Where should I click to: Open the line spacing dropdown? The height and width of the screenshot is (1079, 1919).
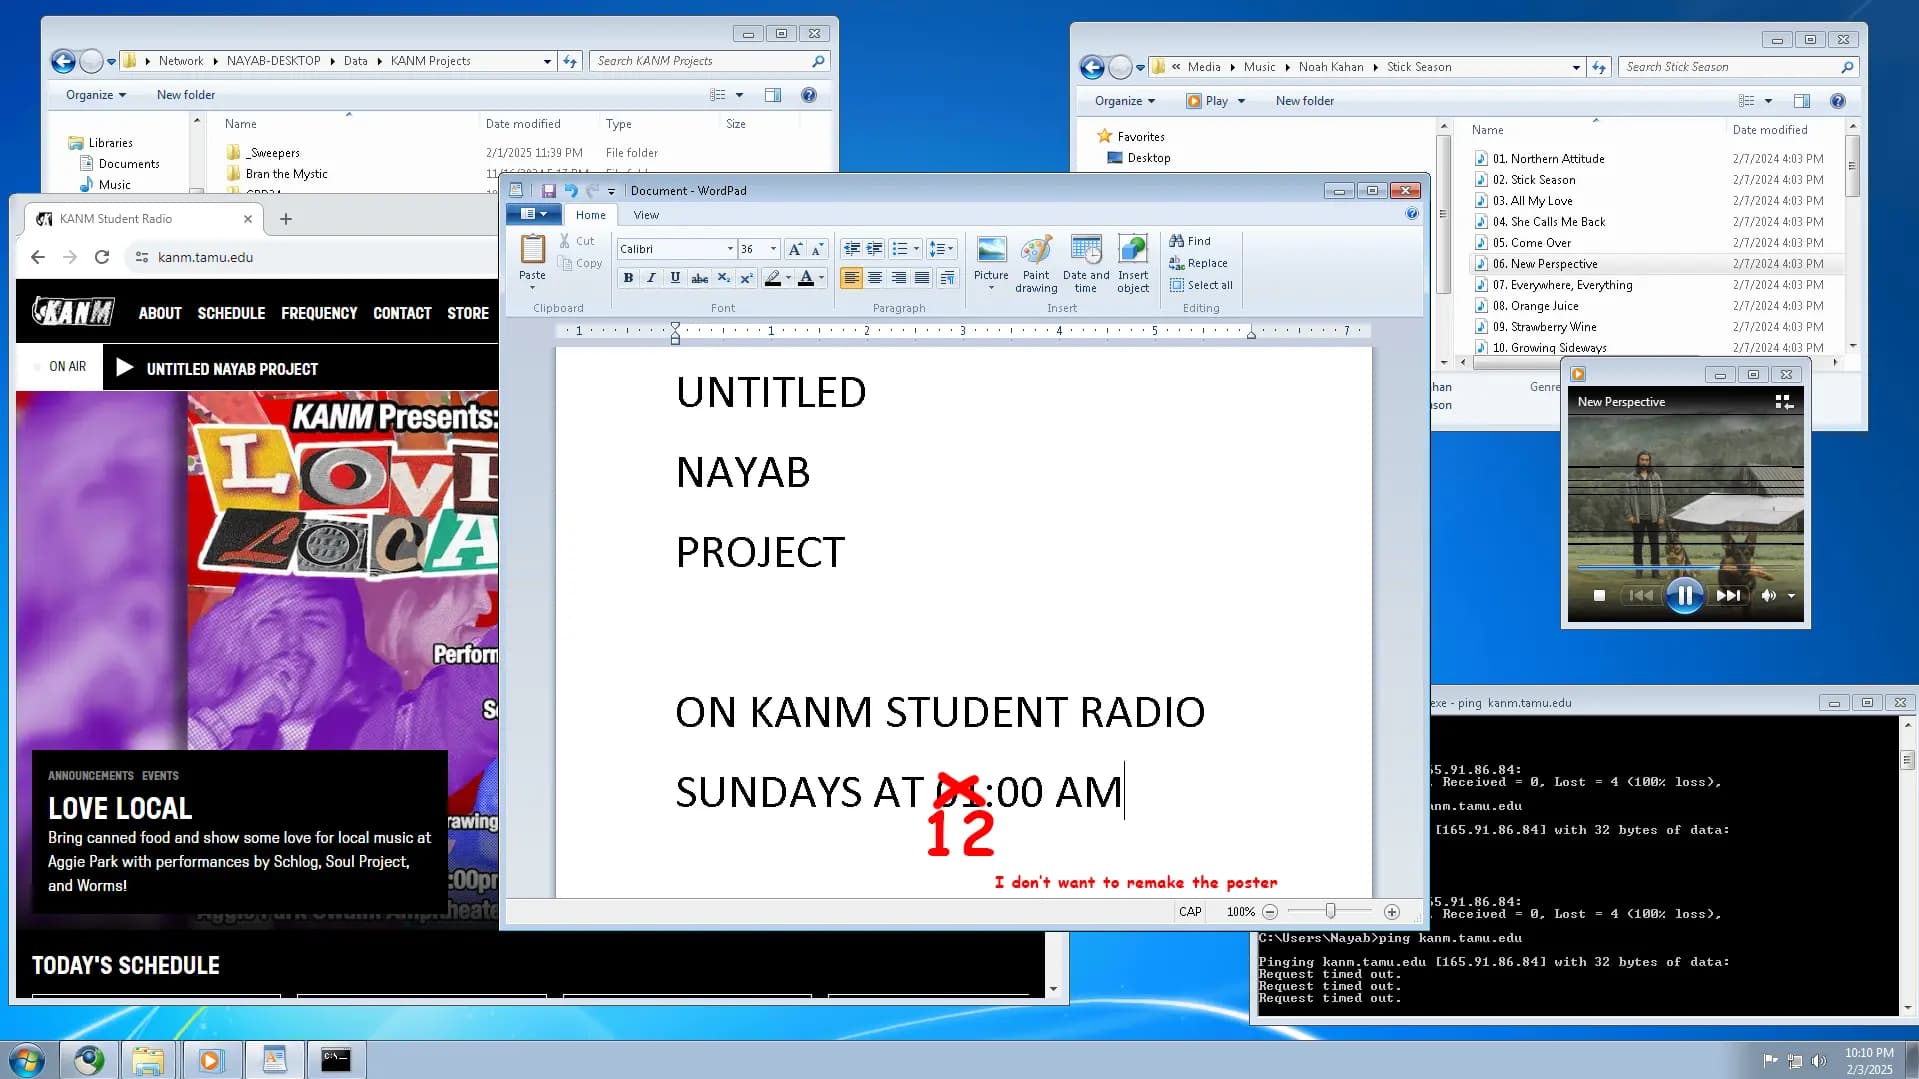(x=941, y=248)
